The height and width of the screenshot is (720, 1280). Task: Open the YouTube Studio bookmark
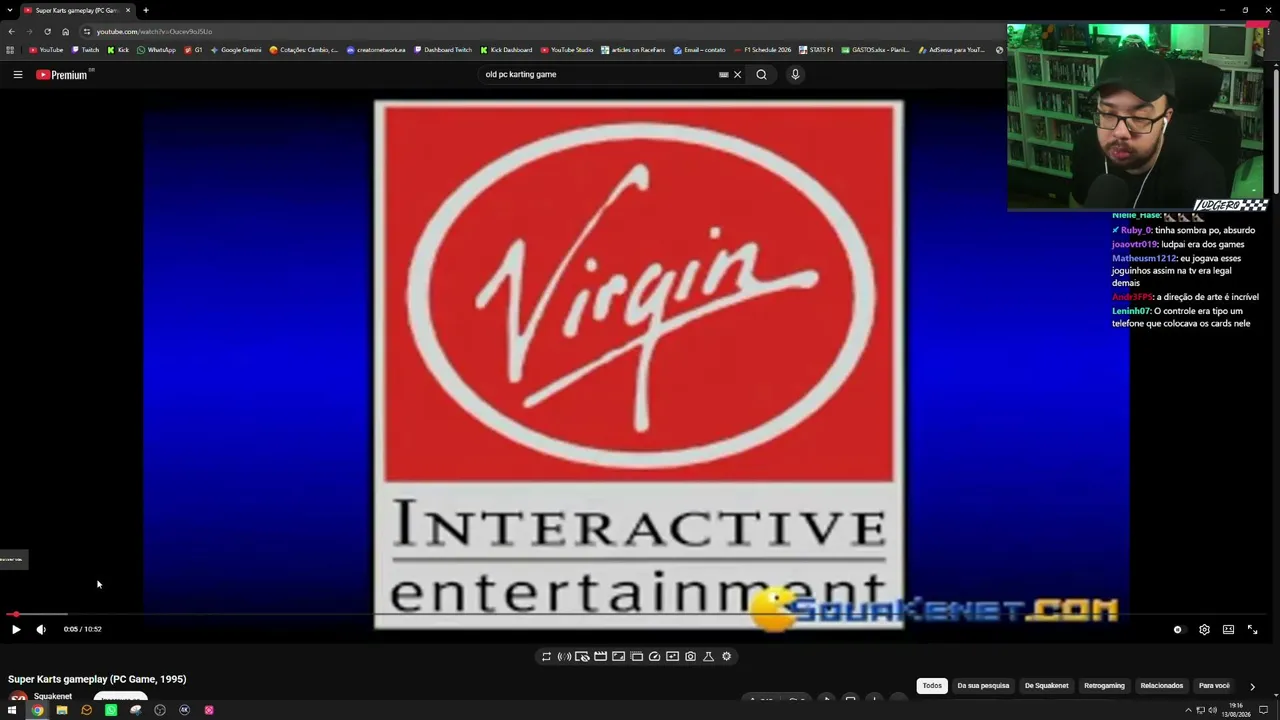566,50
